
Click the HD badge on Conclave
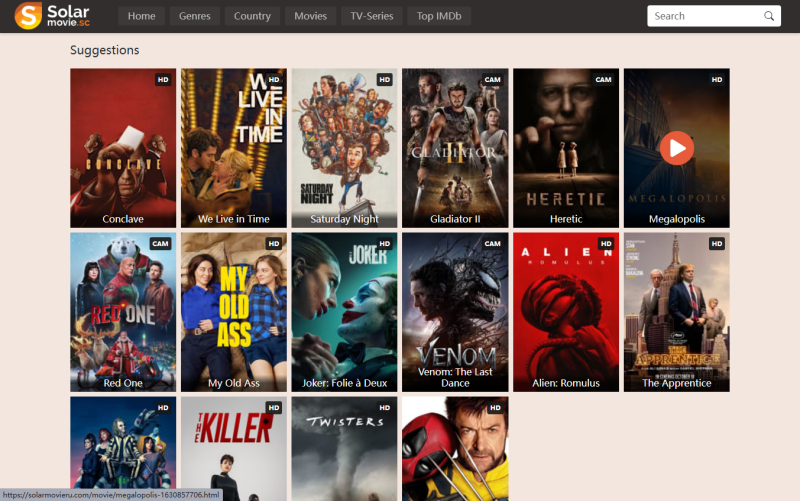click(x=163, y=80)
